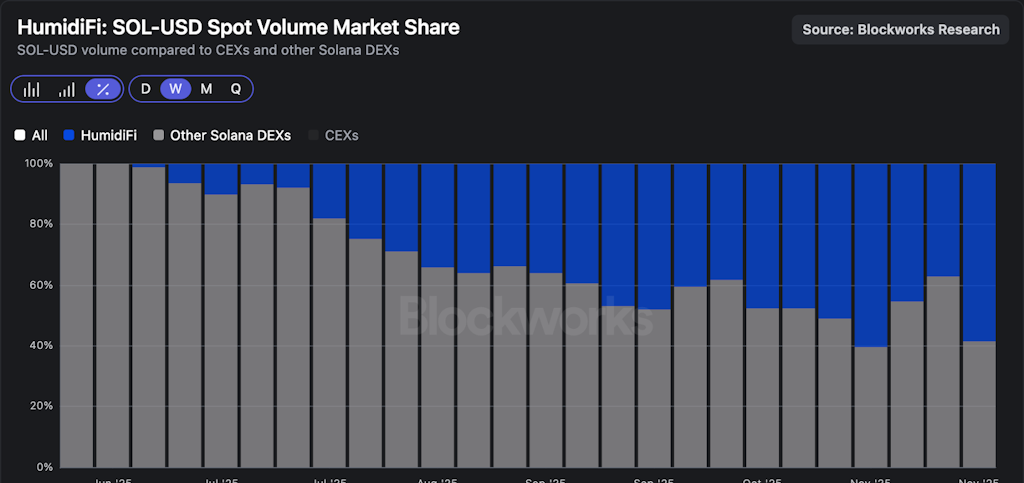This screenshot has height=483, width=1024.
Task: Toggle the All legend entry
Action: pyautogui.click(x=31, y=136)
